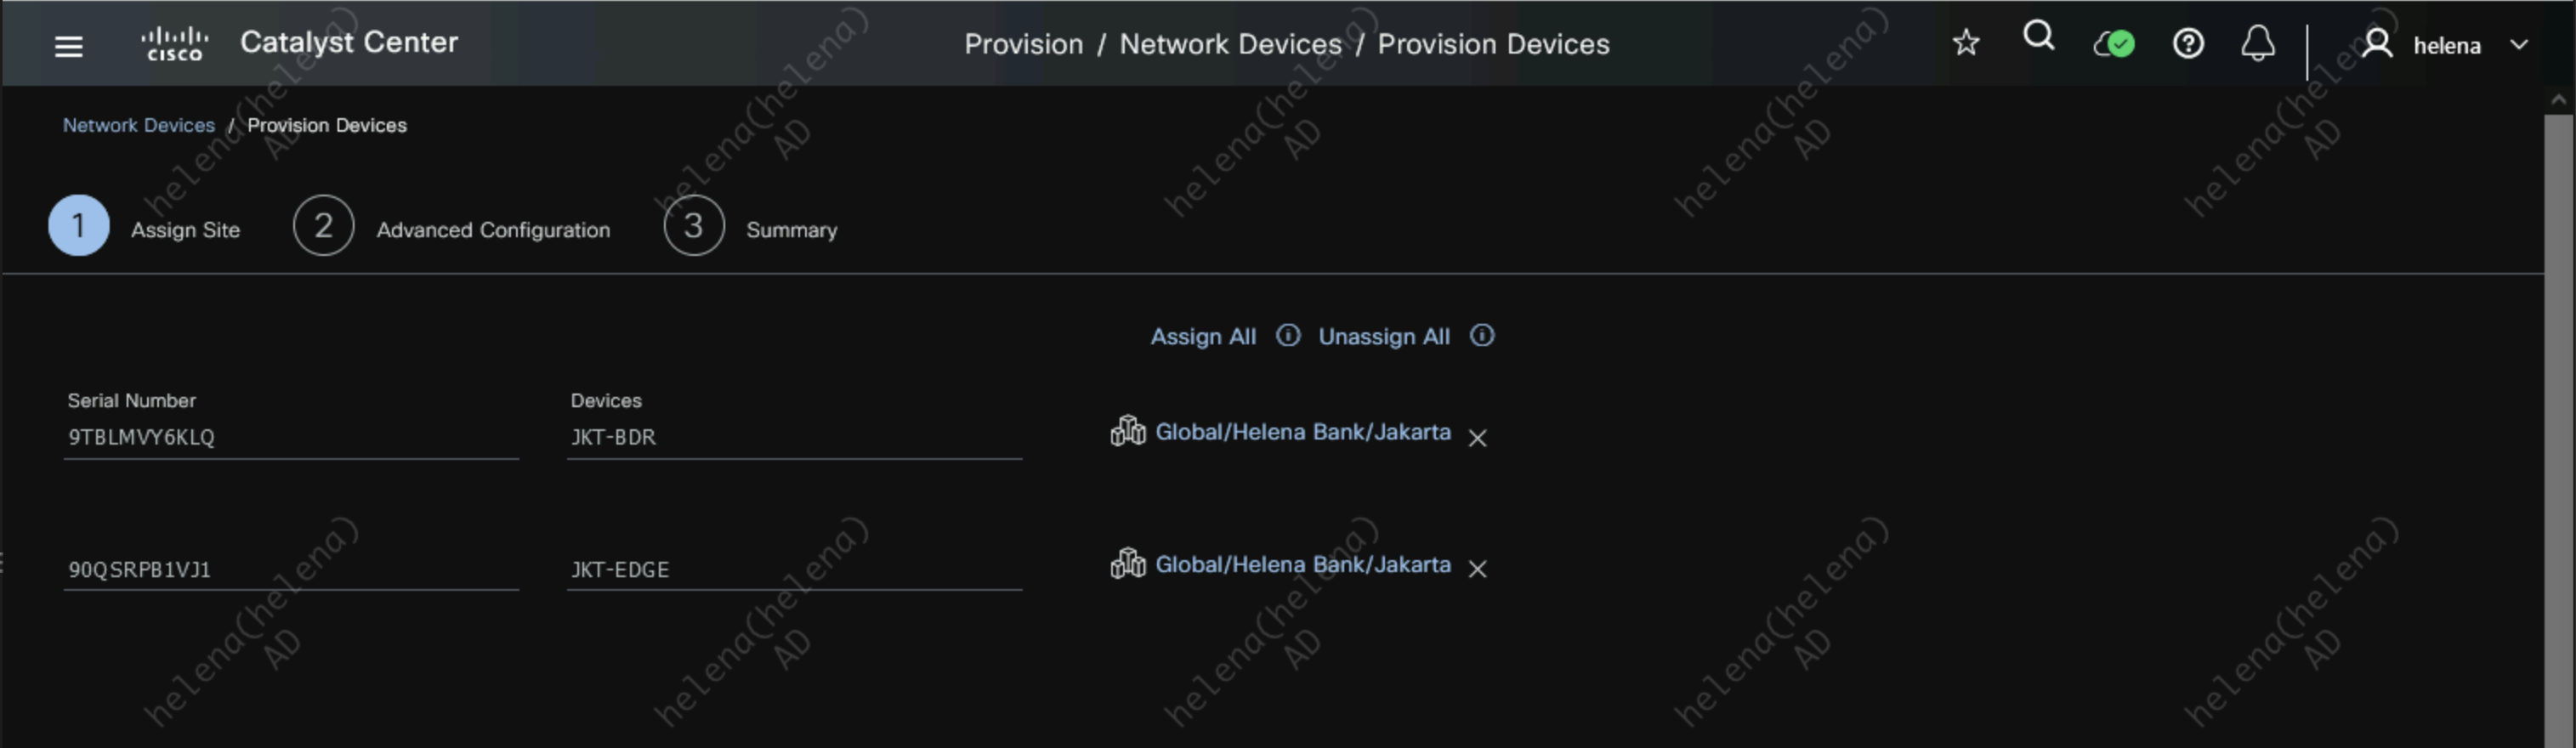Remove the site assignment for JKT-EDGE
The image size is (2576, 748).
1477,569
